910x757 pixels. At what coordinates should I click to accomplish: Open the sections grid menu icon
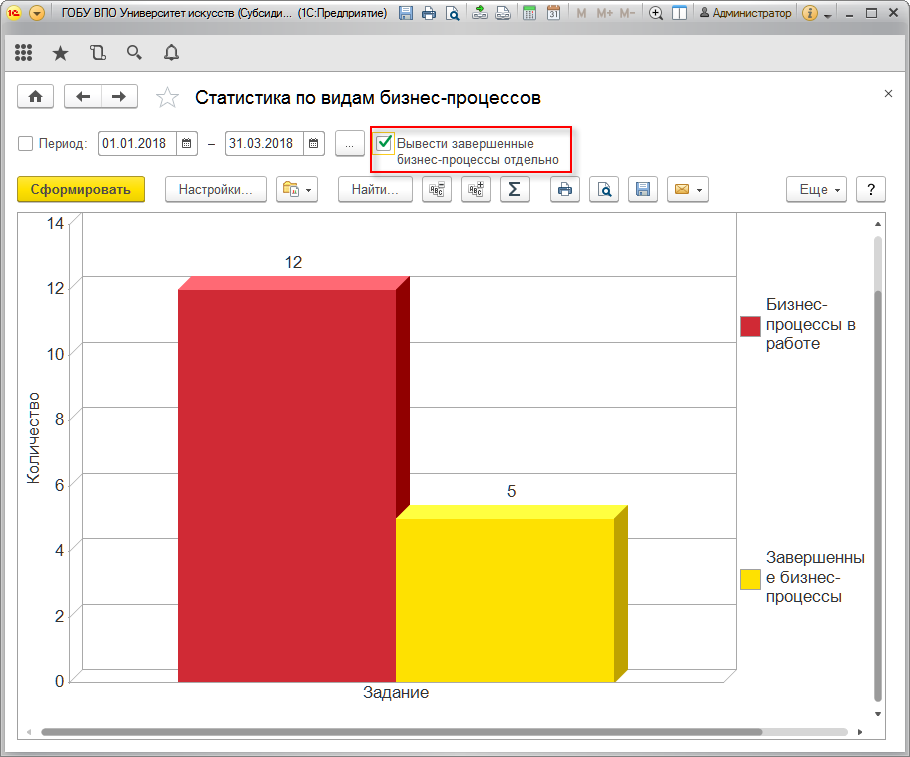point(23,53)
